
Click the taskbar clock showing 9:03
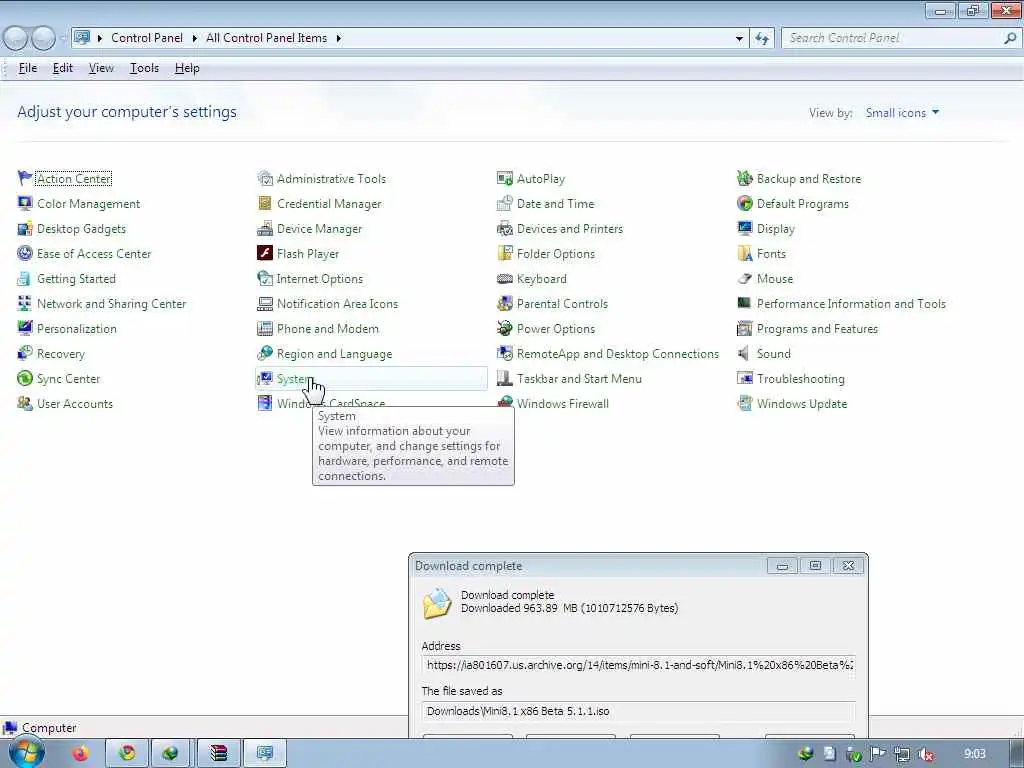click(975, 754)
